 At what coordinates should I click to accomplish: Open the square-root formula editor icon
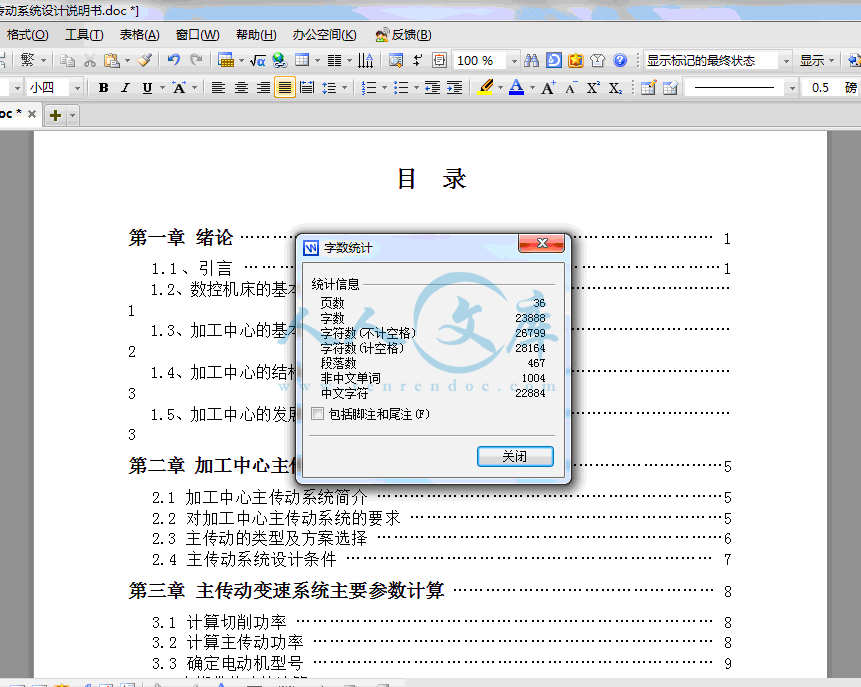click(x=258, y=60)
